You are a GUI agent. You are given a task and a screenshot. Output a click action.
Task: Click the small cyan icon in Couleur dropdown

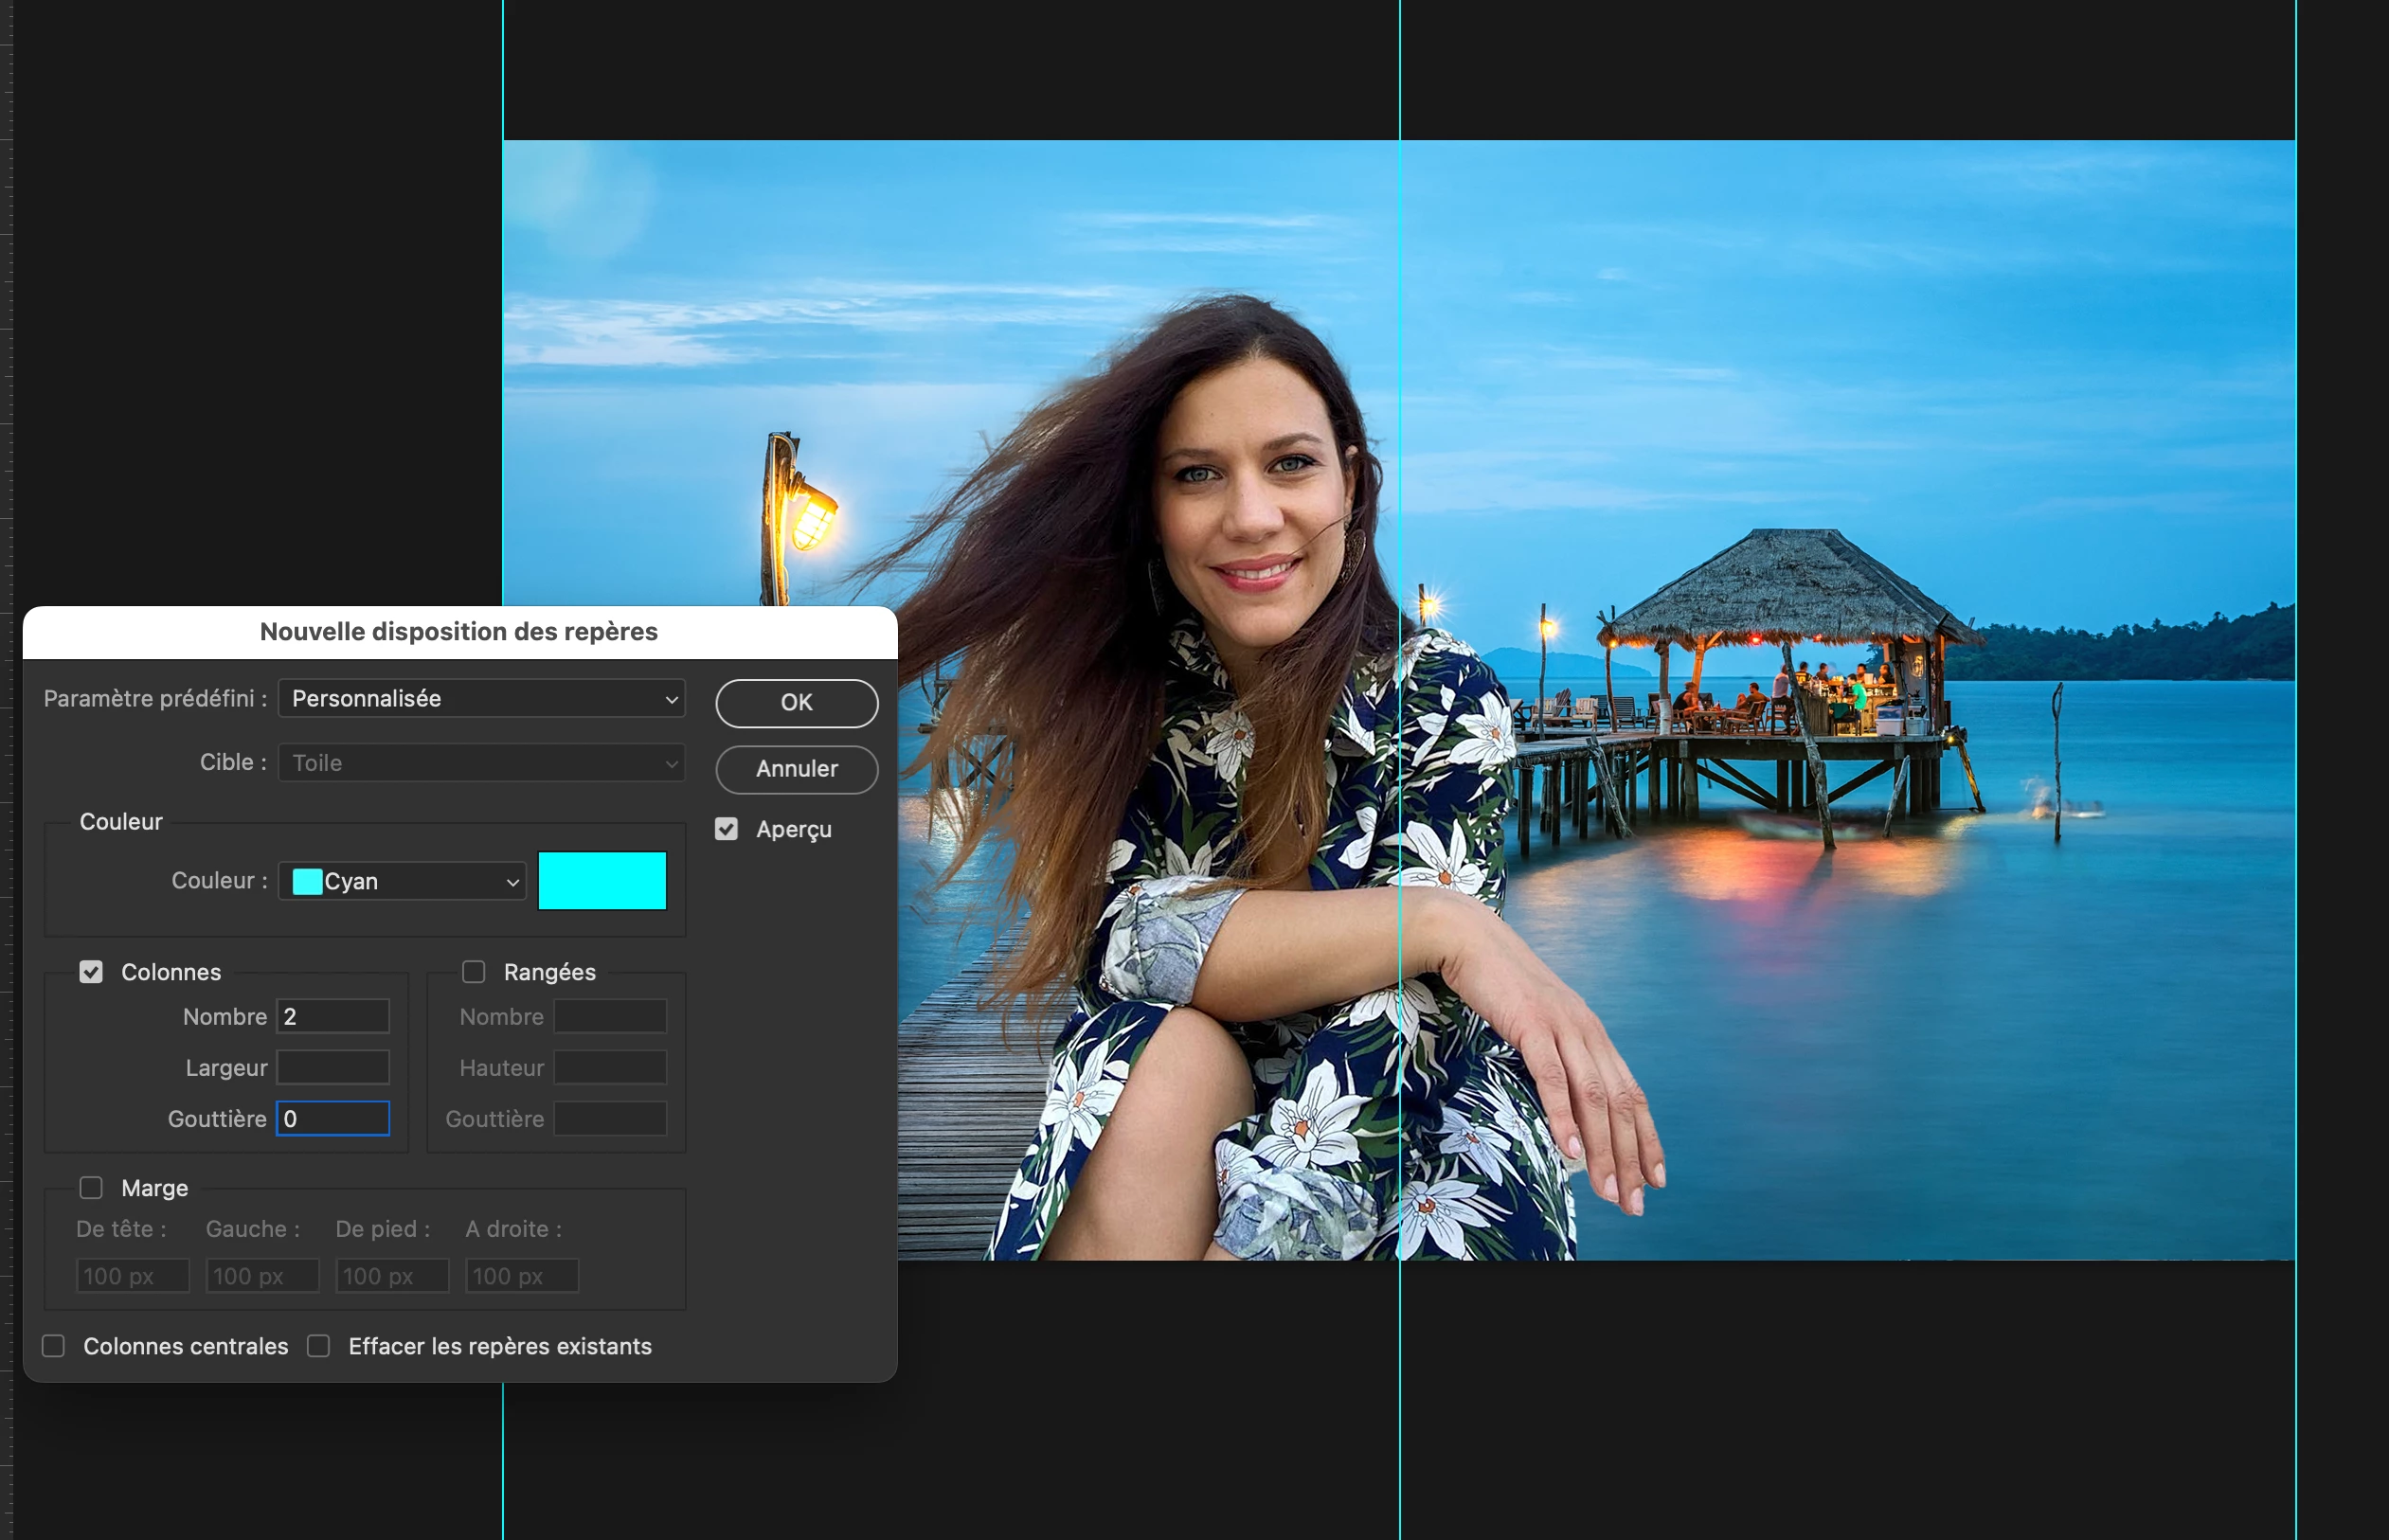pyautogui.click(x=307, y=881)
